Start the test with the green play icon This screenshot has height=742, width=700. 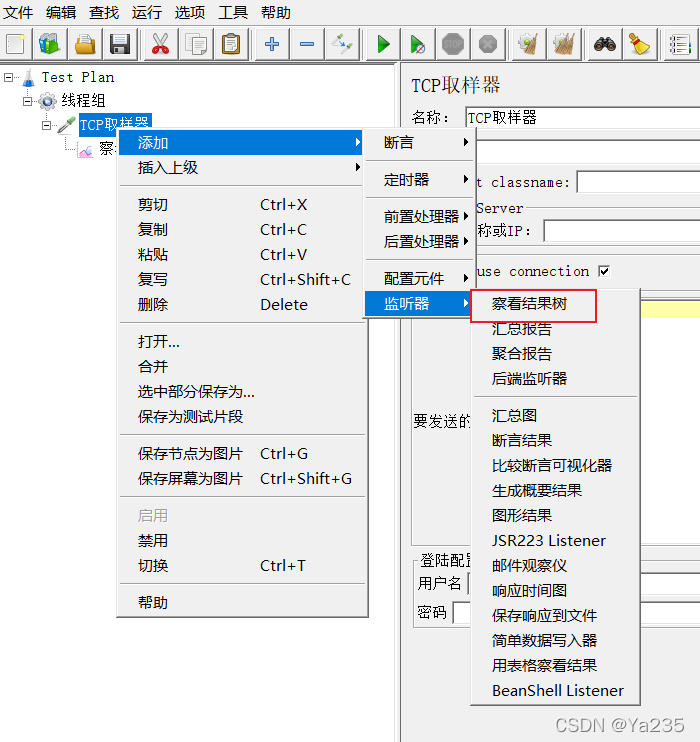click(383, 44)
